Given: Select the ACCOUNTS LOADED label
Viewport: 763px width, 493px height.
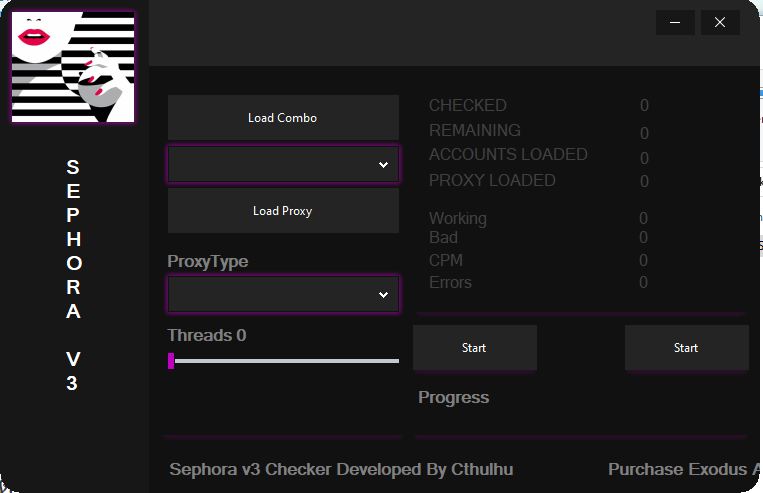Looking at the screenshot, I should [x=508, y=154].
